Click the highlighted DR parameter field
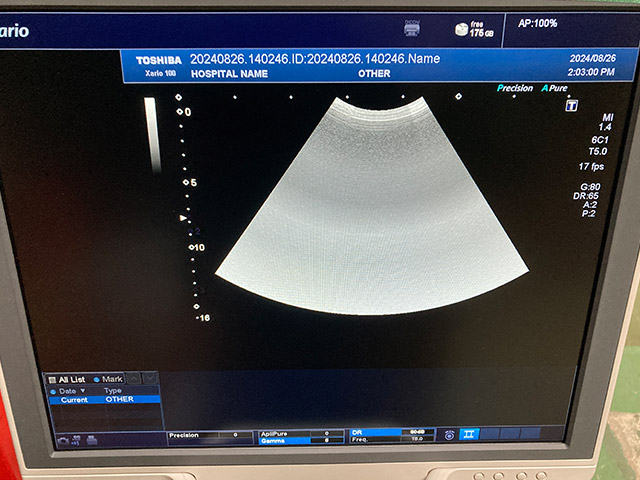This screenshot has width=640, height=480. [392, 432]
